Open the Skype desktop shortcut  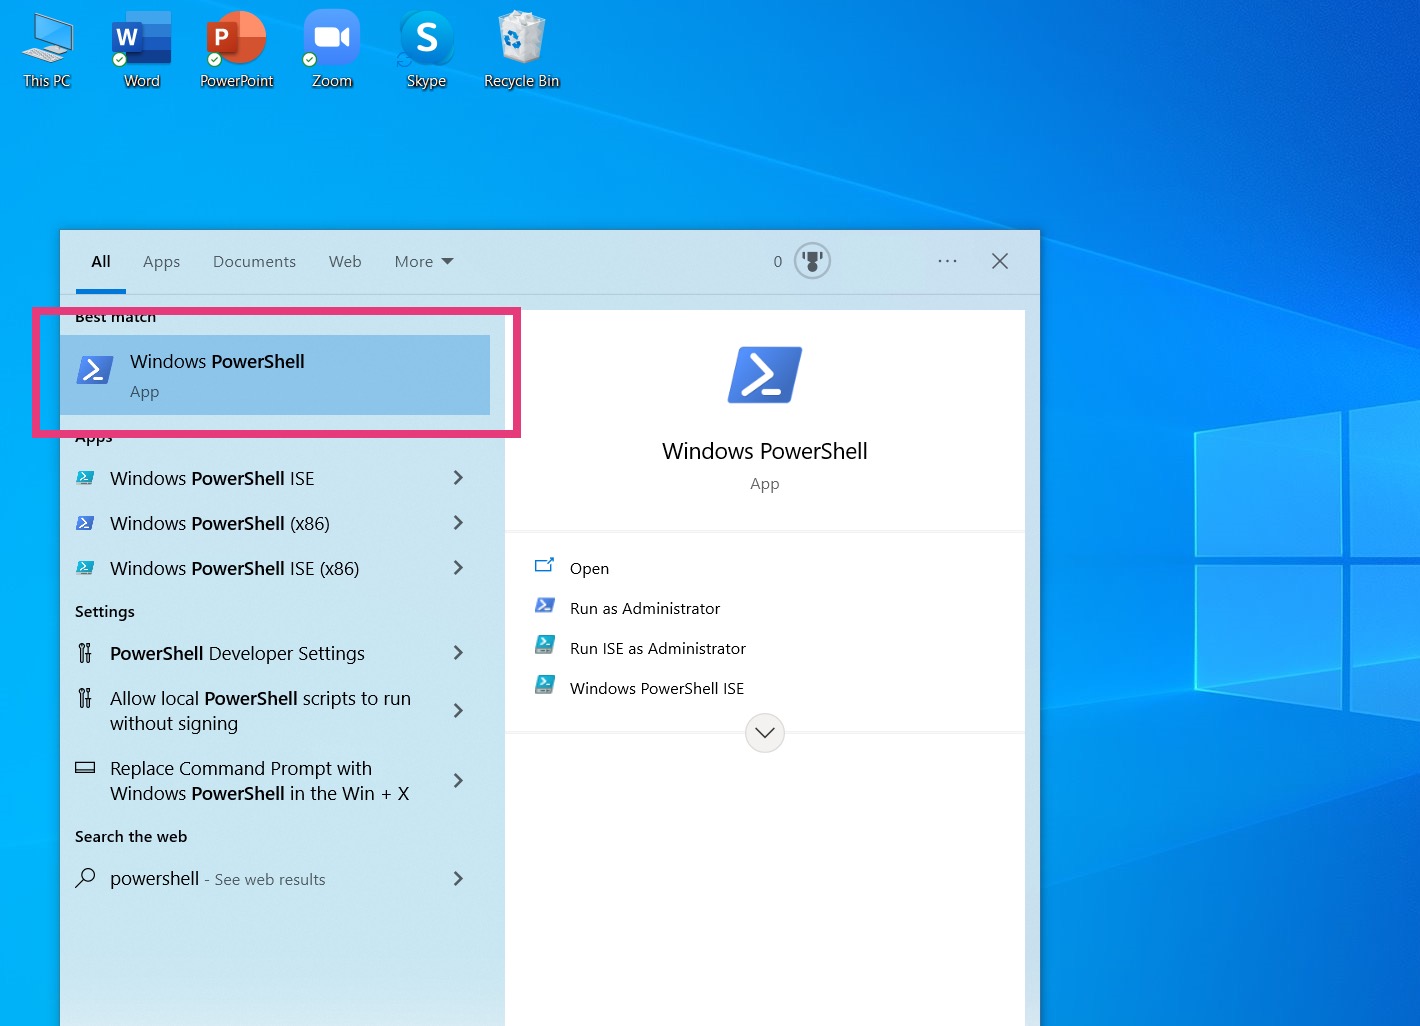pyautogui.click(x=426, y=51)
